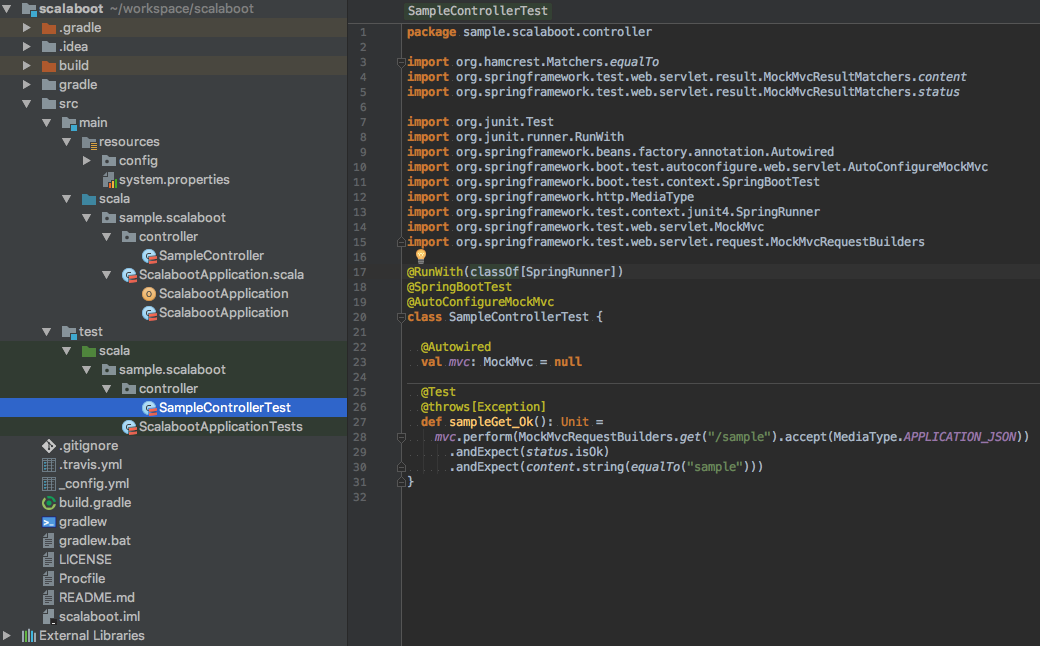Expand the External Libraries node
Viewport: 1040px width, 646px height.
(7, 635)
